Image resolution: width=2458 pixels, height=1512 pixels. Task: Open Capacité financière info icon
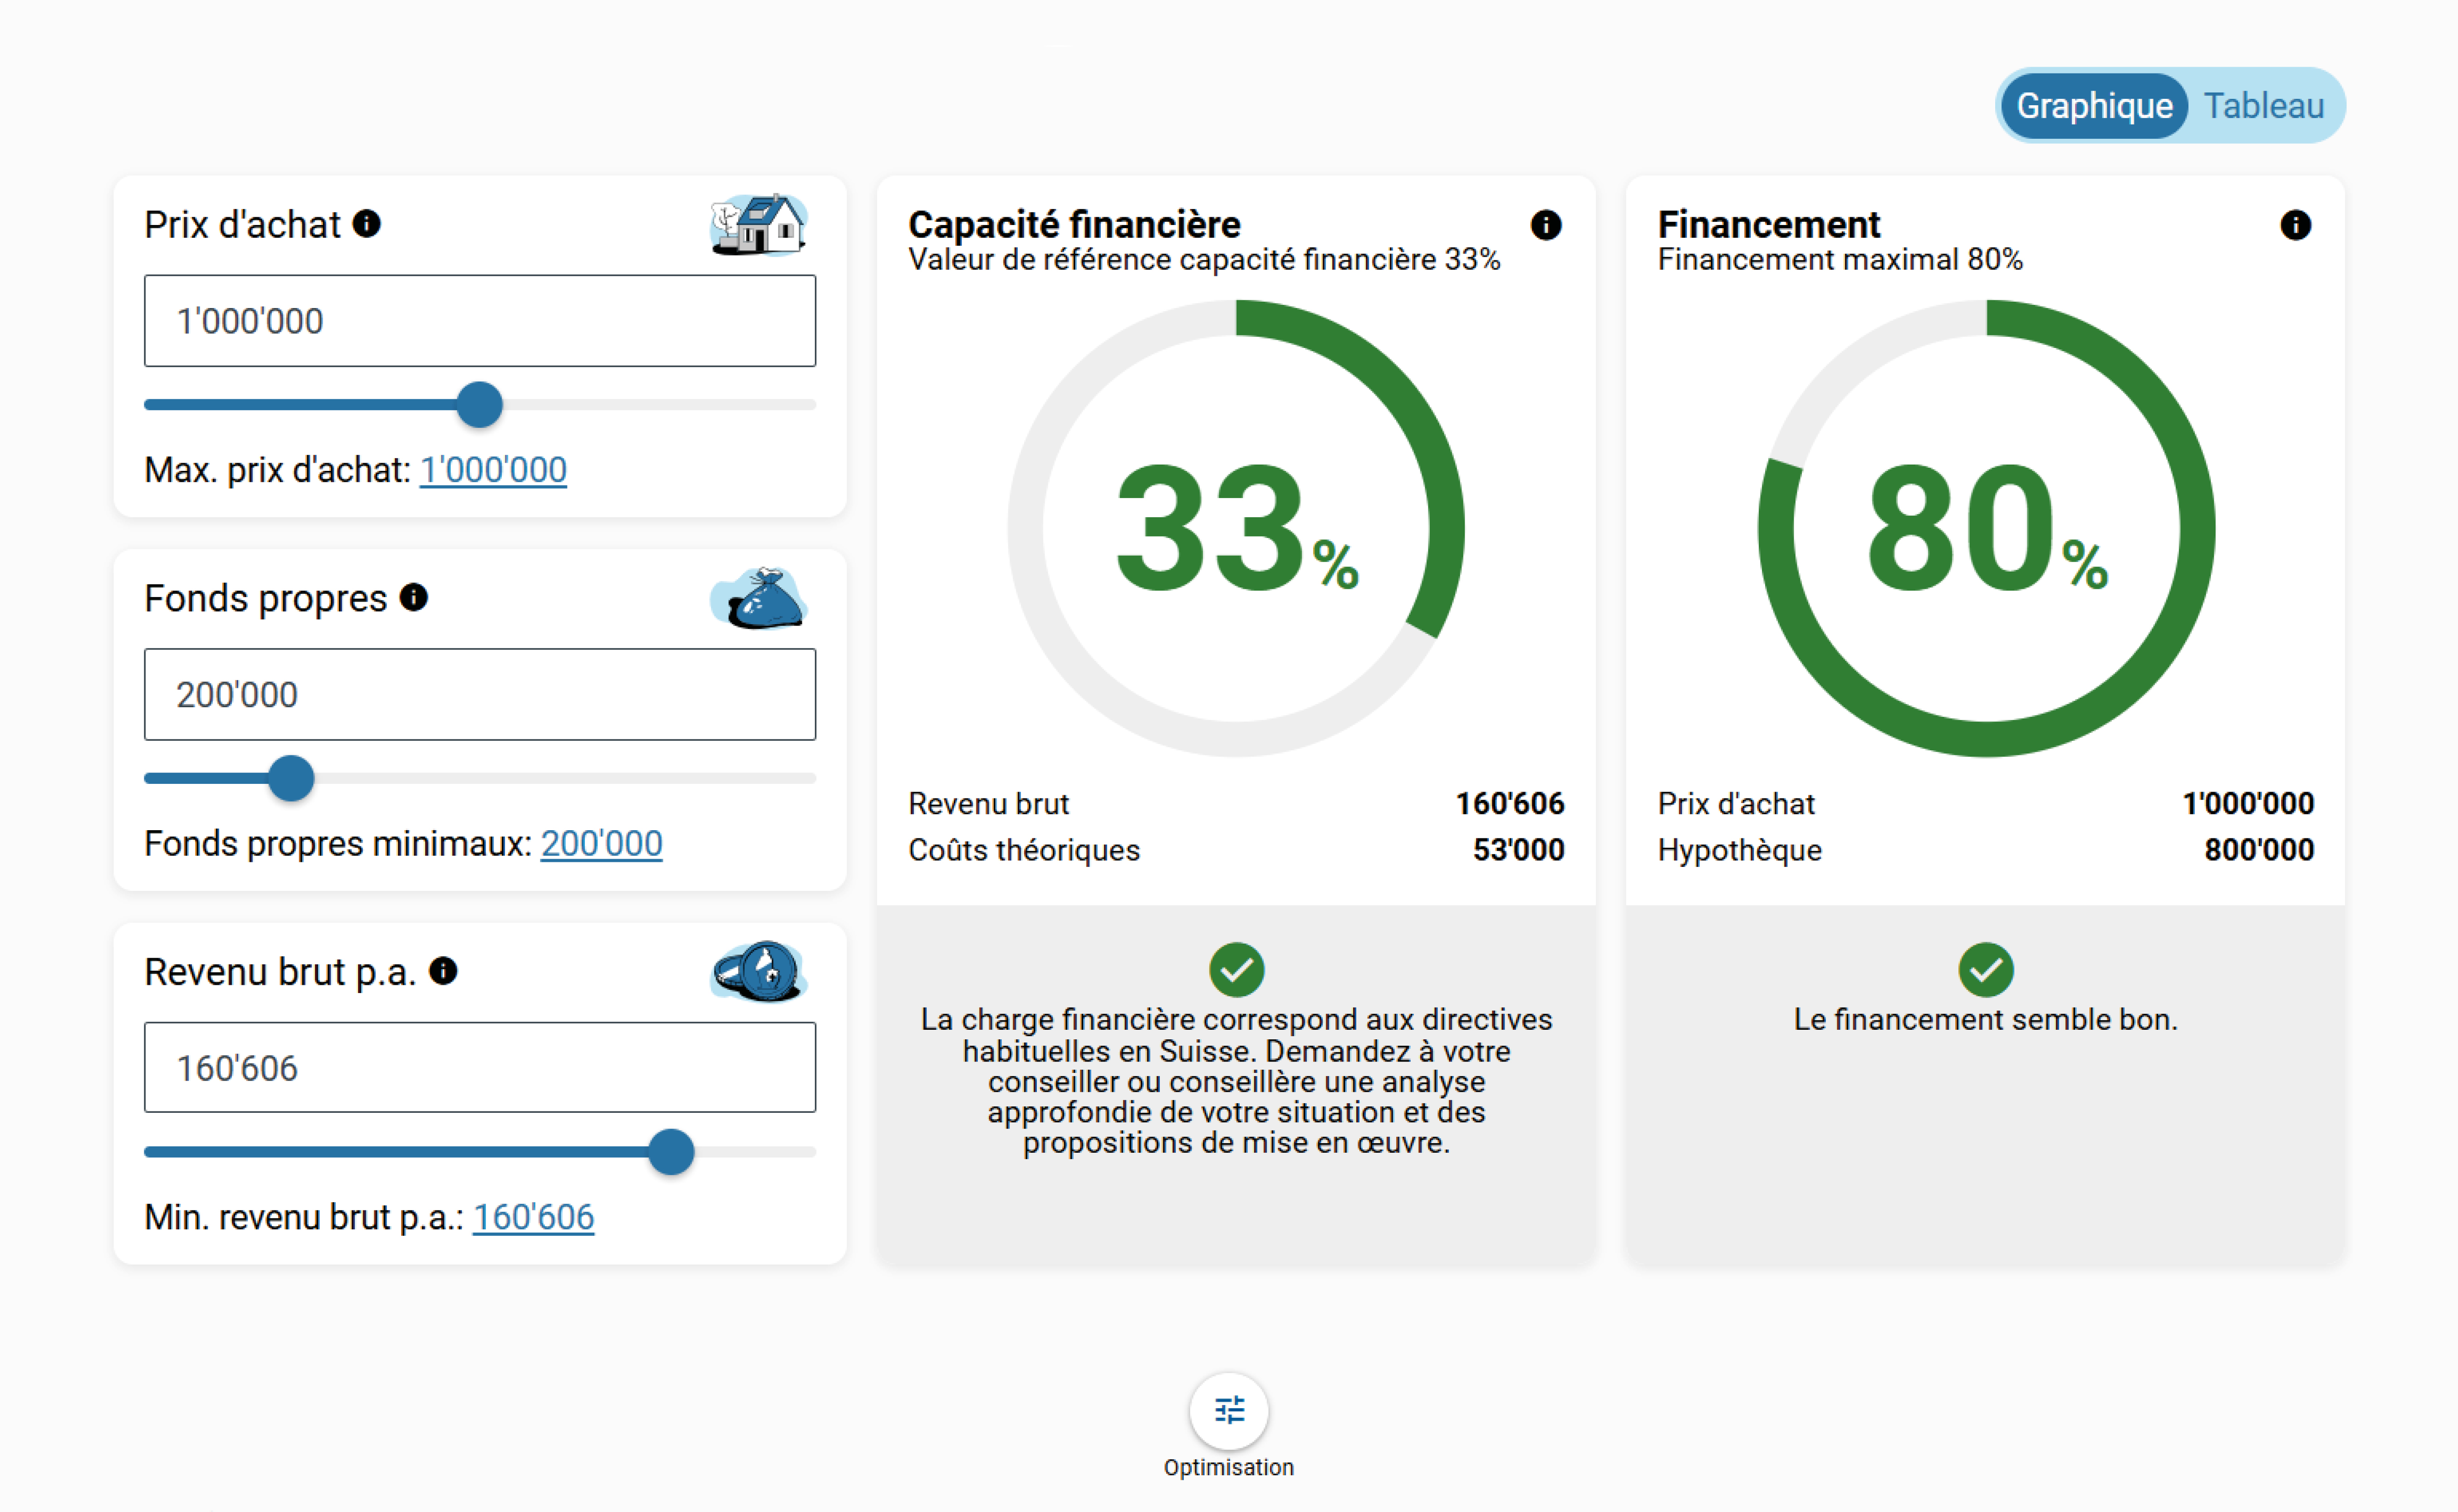coord(1545,225)
